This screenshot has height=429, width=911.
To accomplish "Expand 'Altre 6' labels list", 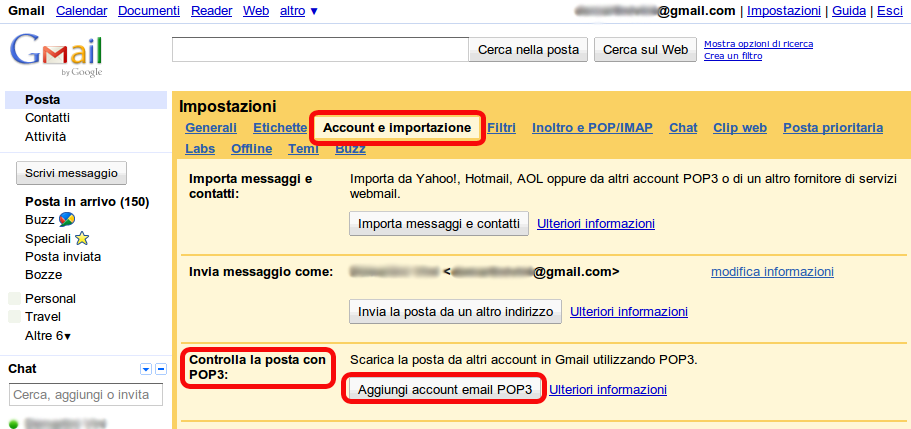I will (48, 335).
